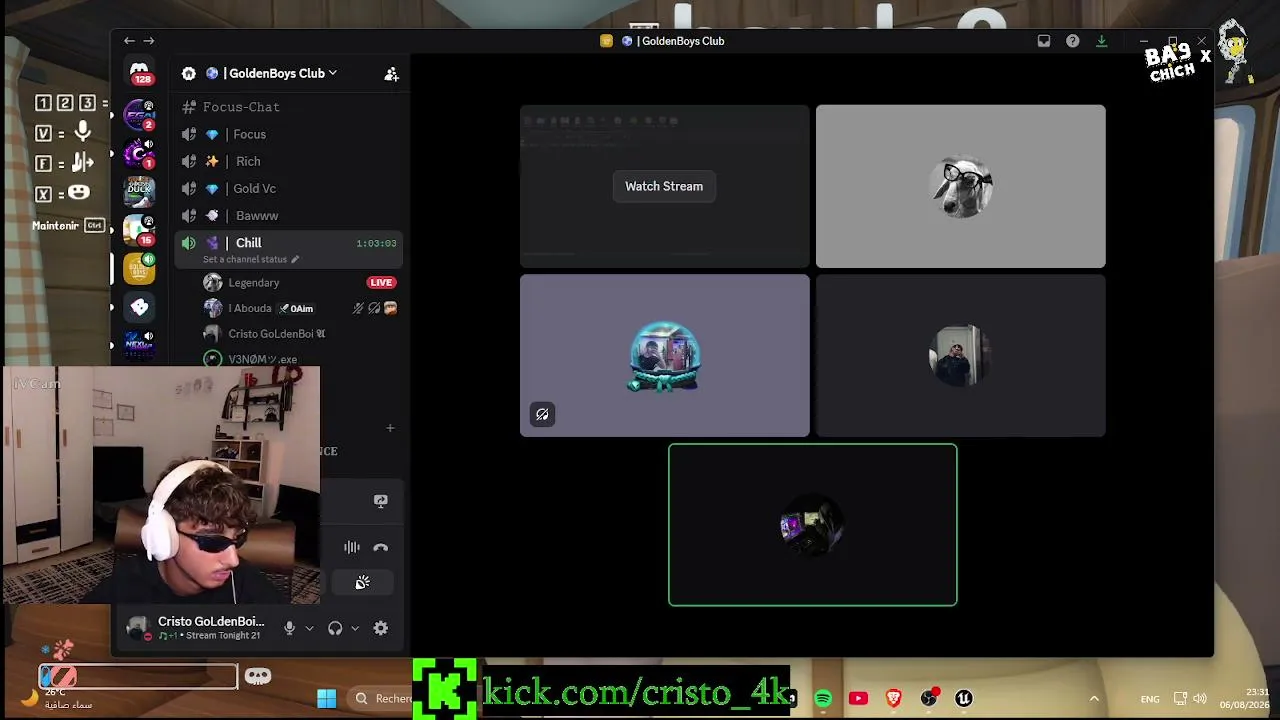
Task: Click the screen share button
Action: [x=380, y=501]
